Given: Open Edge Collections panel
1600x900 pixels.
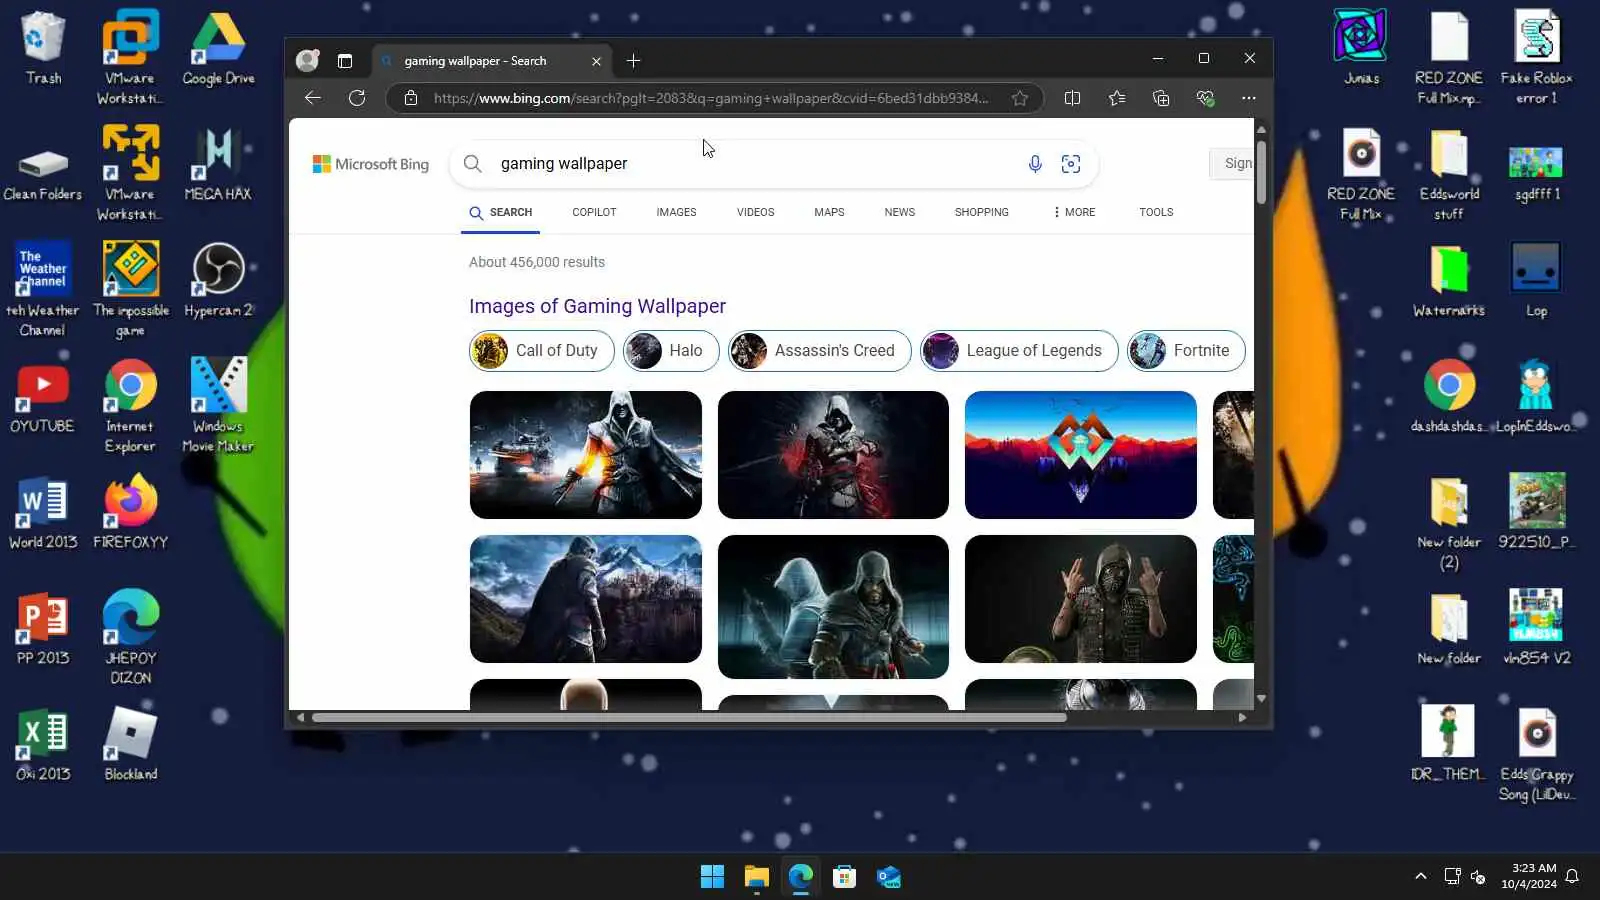Looking at the screenshot, I should pyautogui.click(x=1161, y=98).
